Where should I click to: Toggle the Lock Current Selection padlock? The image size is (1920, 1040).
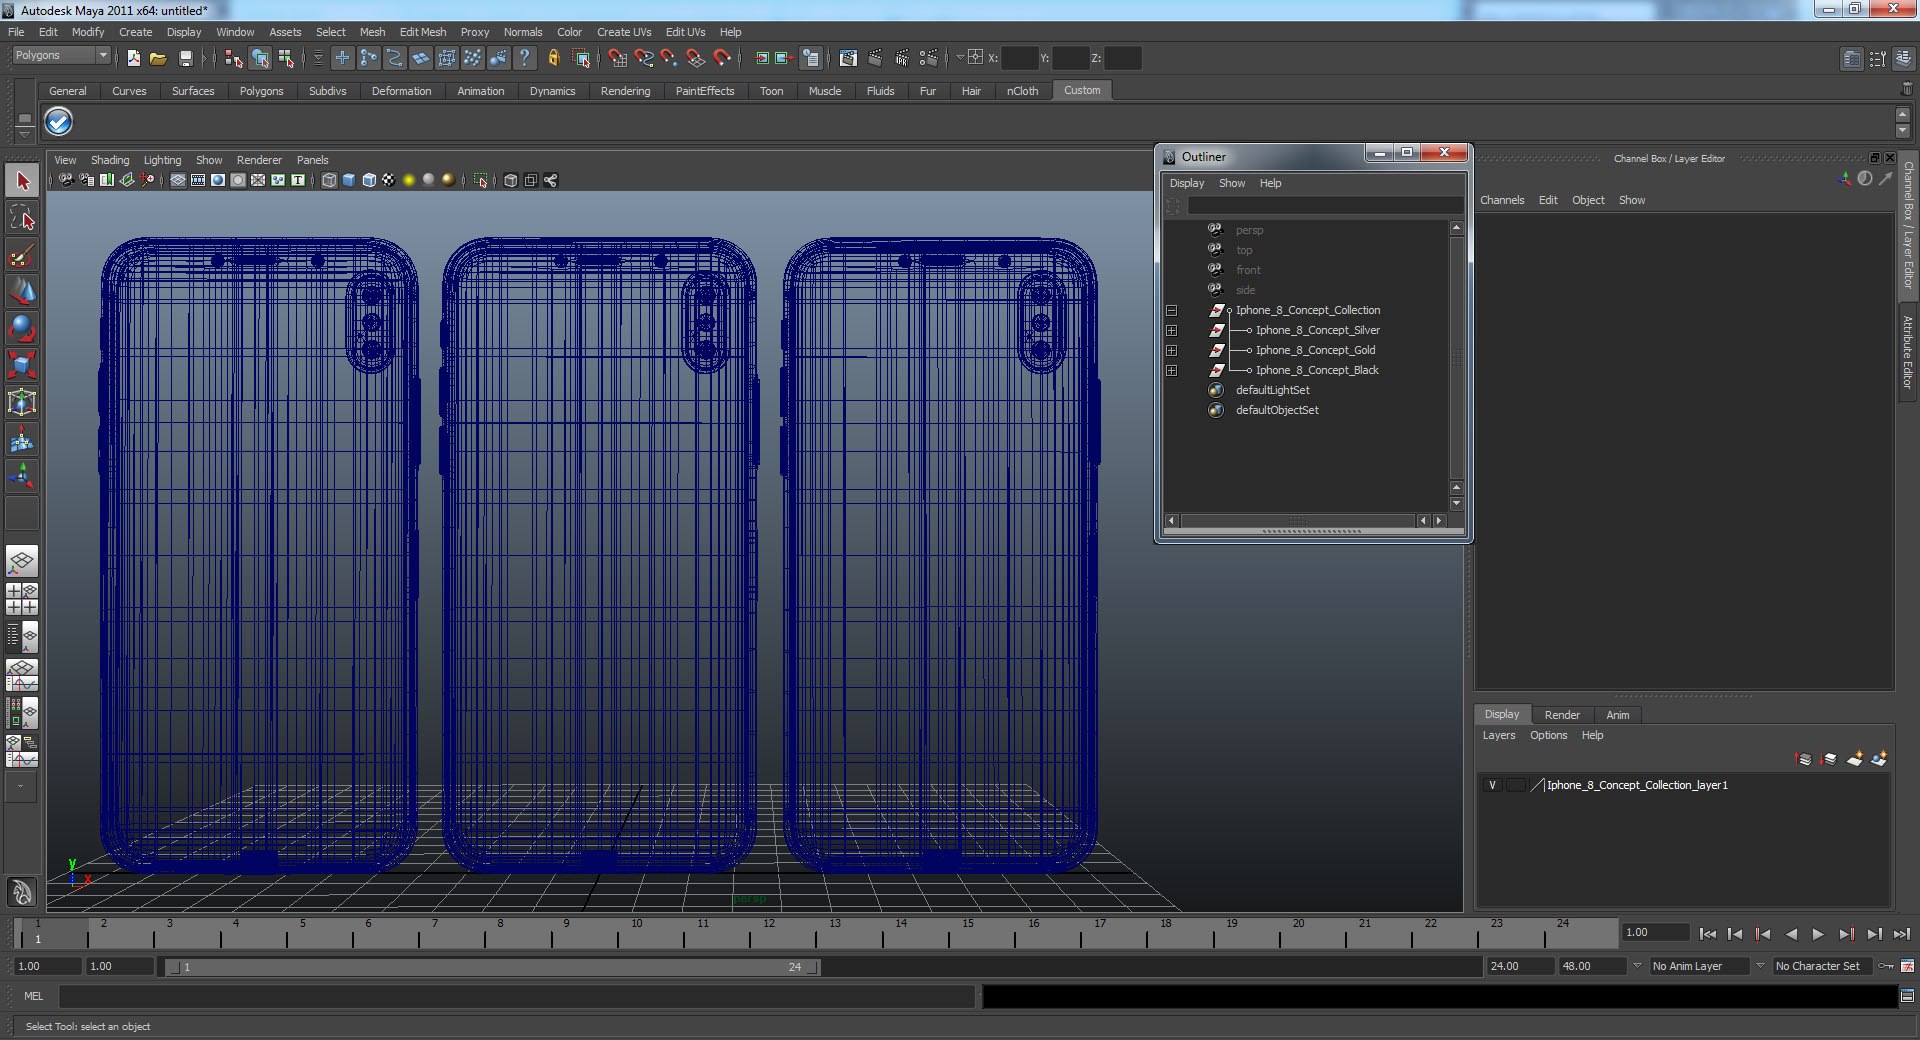(554, 58)
